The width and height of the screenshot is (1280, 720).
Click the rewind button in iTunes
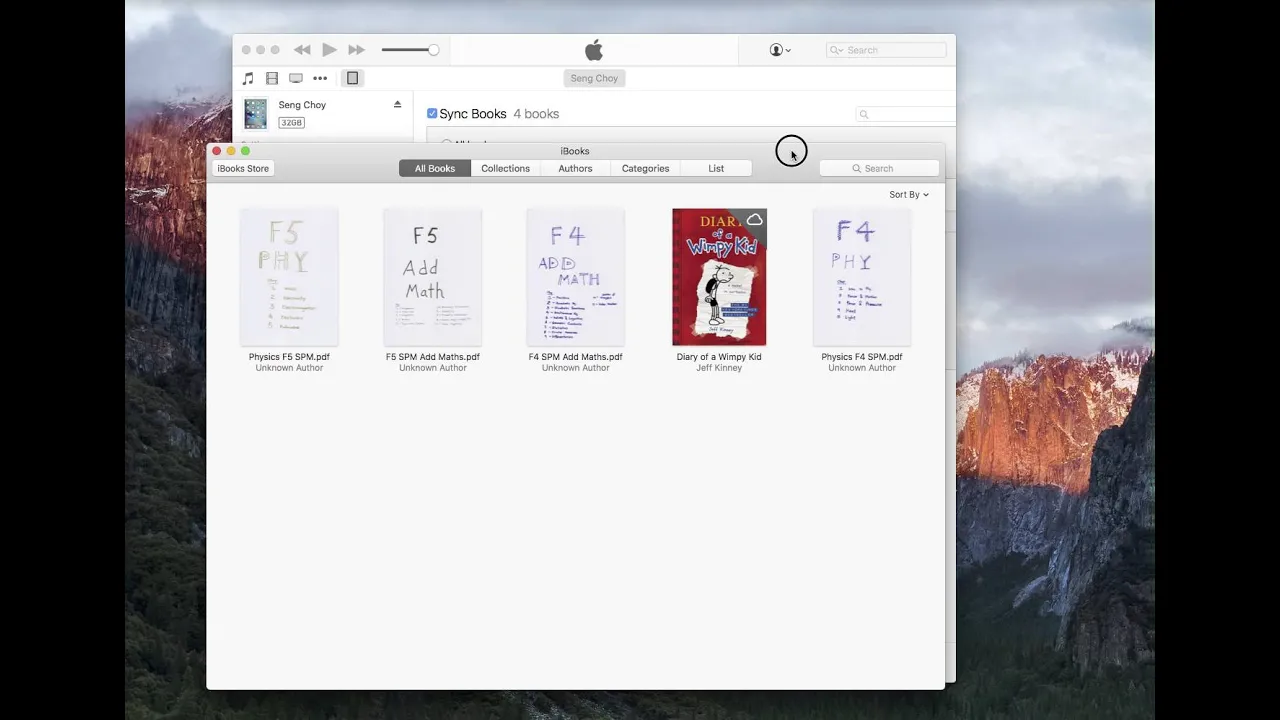(302, 50)
